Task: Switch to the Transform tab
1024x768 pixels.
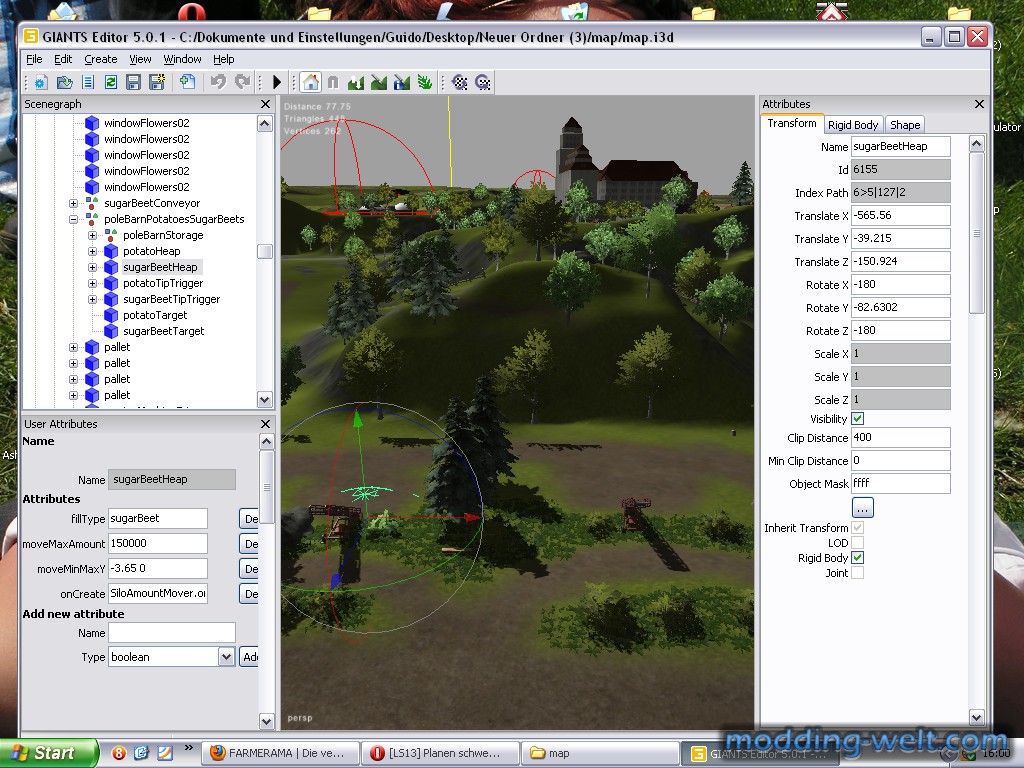Action: click(x=792, y=123)
